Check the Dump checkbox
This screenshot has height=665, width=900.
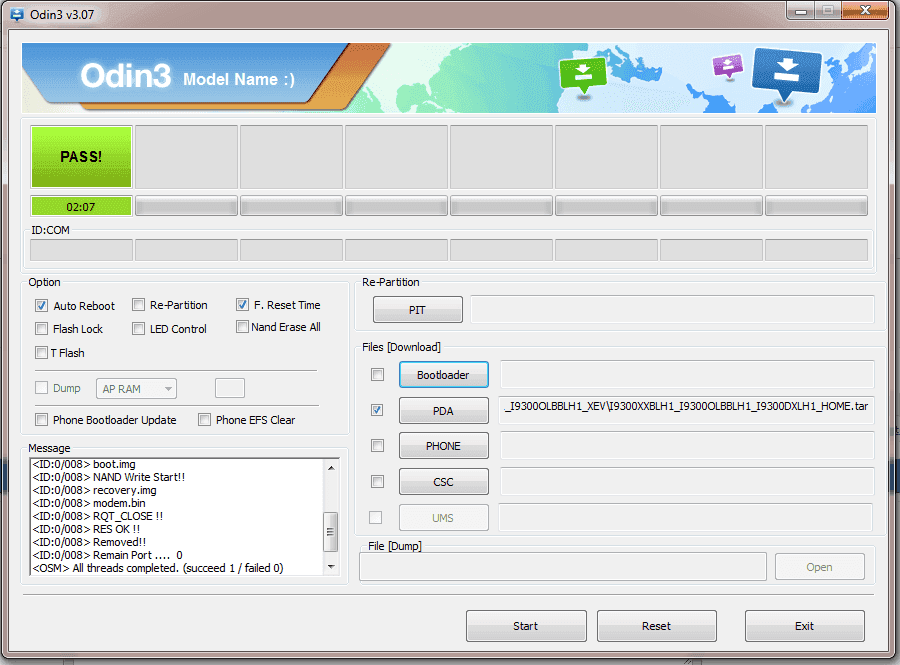point(41,387)
